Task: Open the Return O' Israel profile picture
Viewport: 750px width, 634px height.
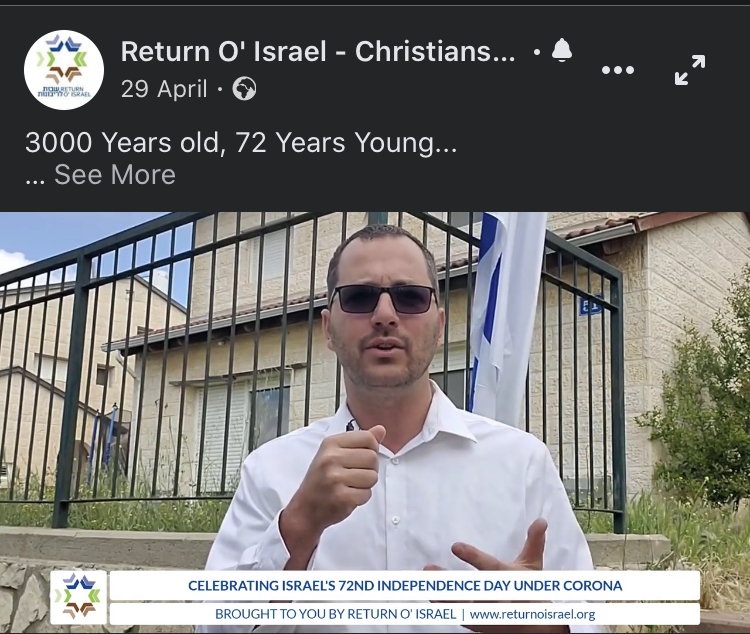Action: (64, 70)
